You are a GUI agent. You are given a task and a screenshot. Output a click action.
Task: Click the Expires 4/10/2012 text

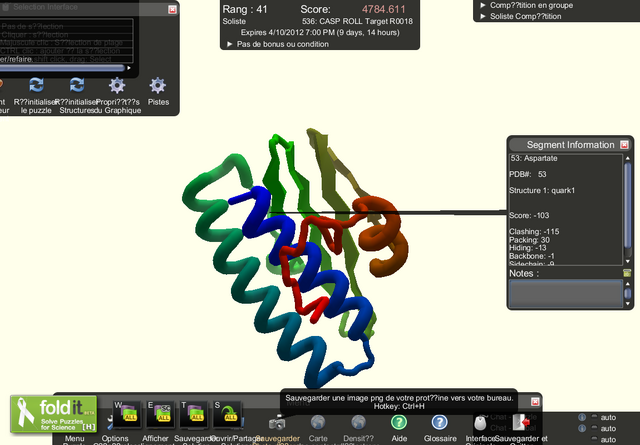pos(320,32)
